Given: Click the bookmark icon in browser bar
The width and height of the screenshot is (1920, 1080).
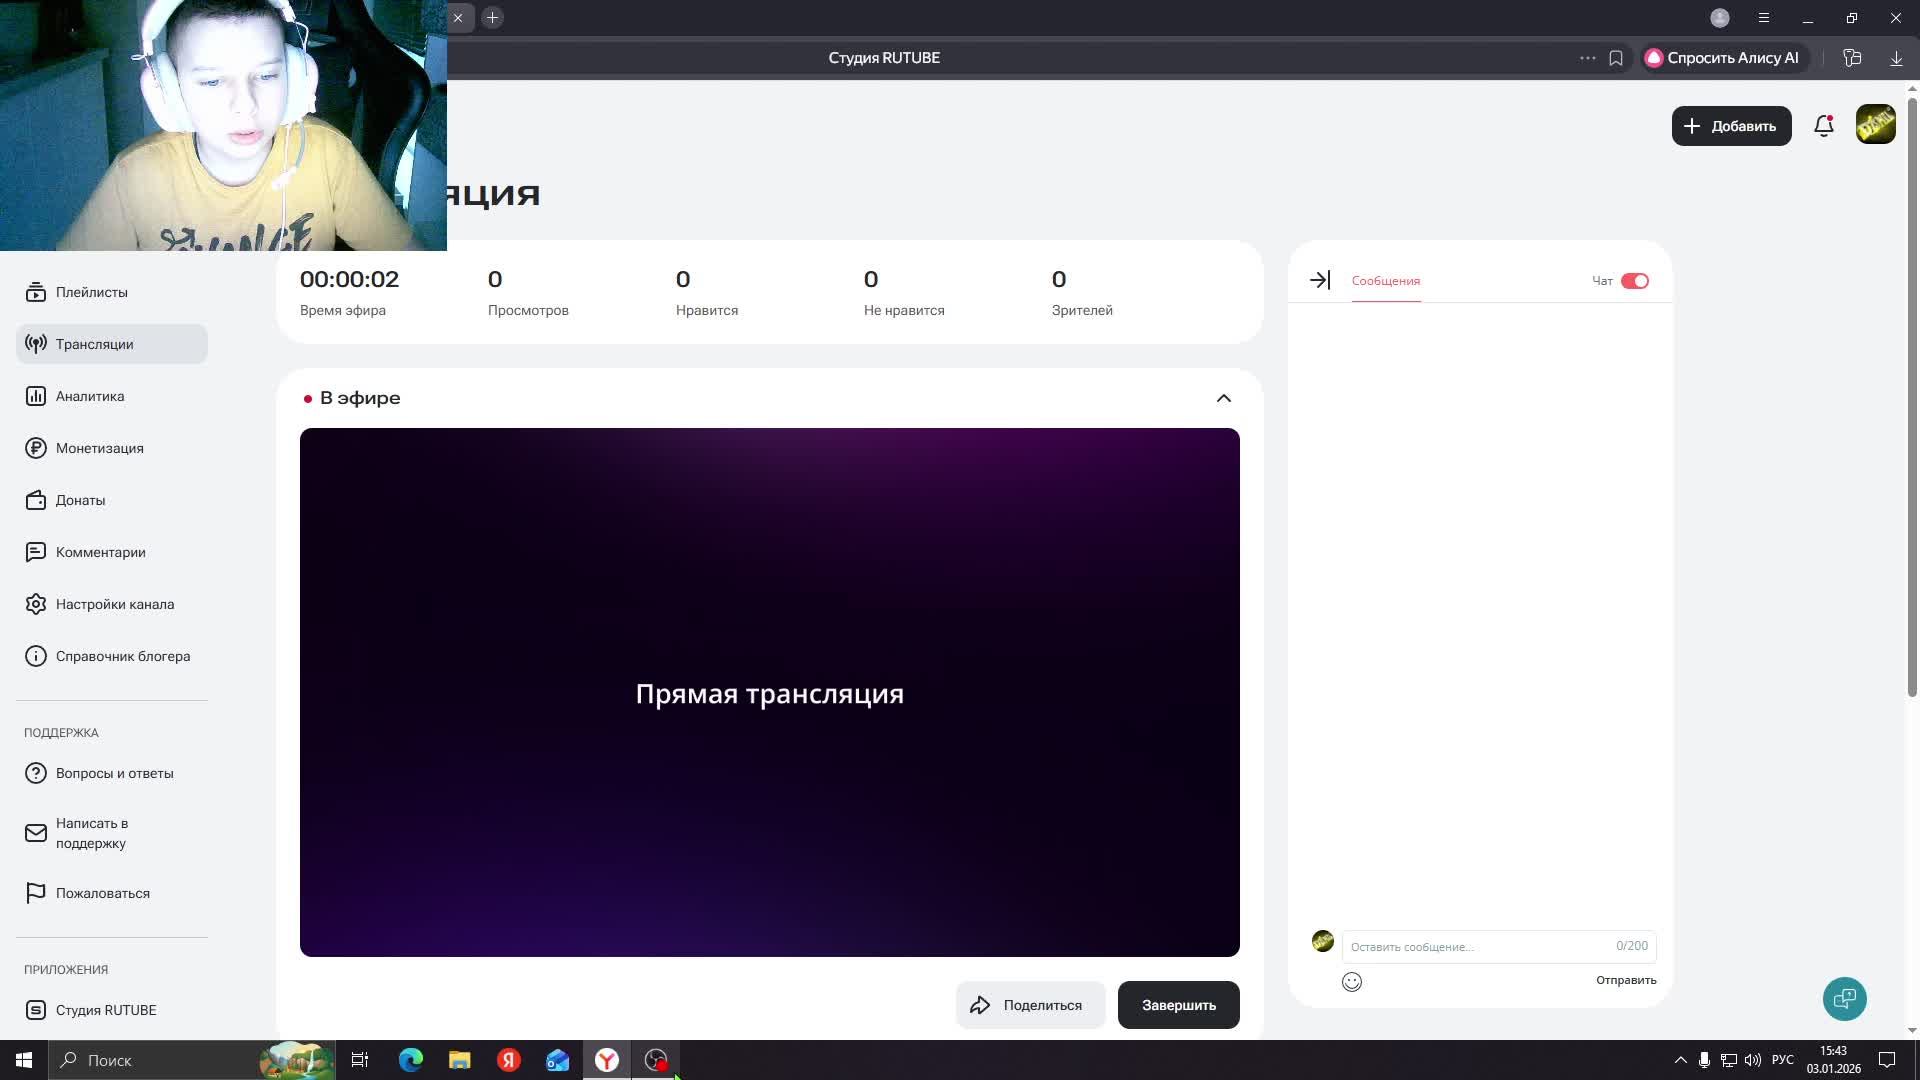Looking at the screenshot, I should pyautogui.click(x=1616, y=58).
